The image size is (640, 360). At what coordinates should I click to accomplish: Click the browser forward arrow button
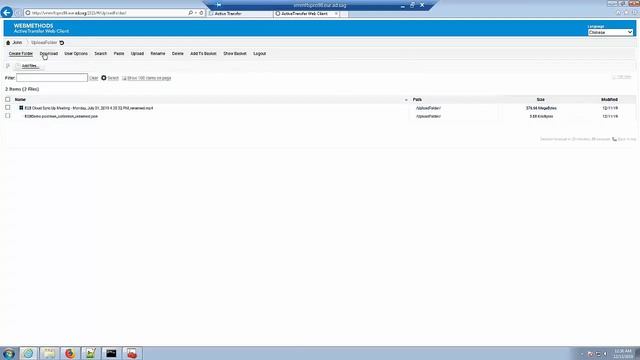(x=18, y=13)
